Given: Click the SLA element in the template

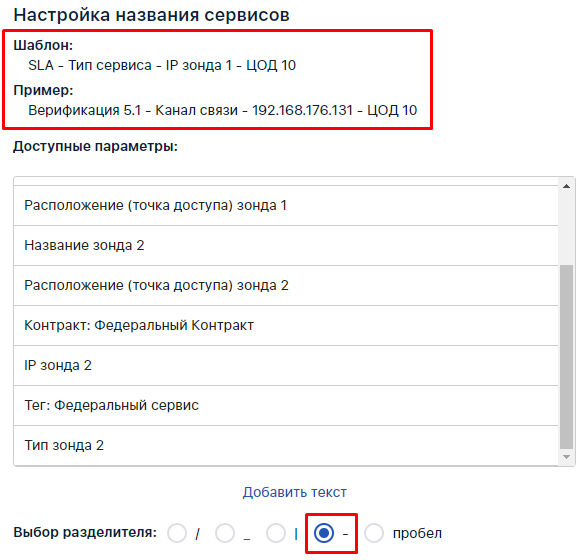Looking at the screenshot, I should click(x=41, y=65).
